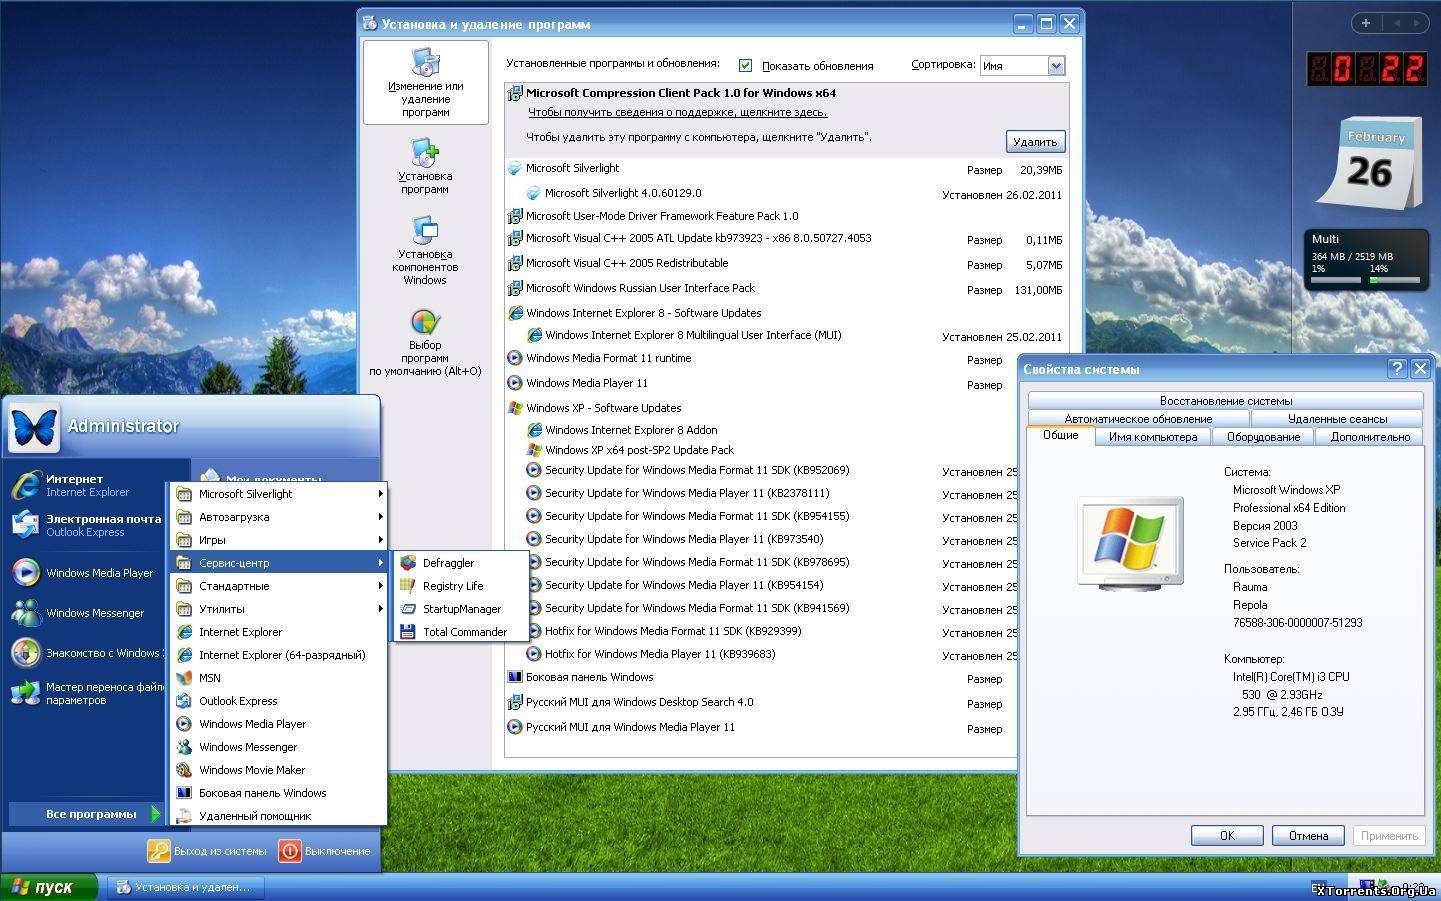Toggle Показать обновления checkbox

[x=745, y=65]
